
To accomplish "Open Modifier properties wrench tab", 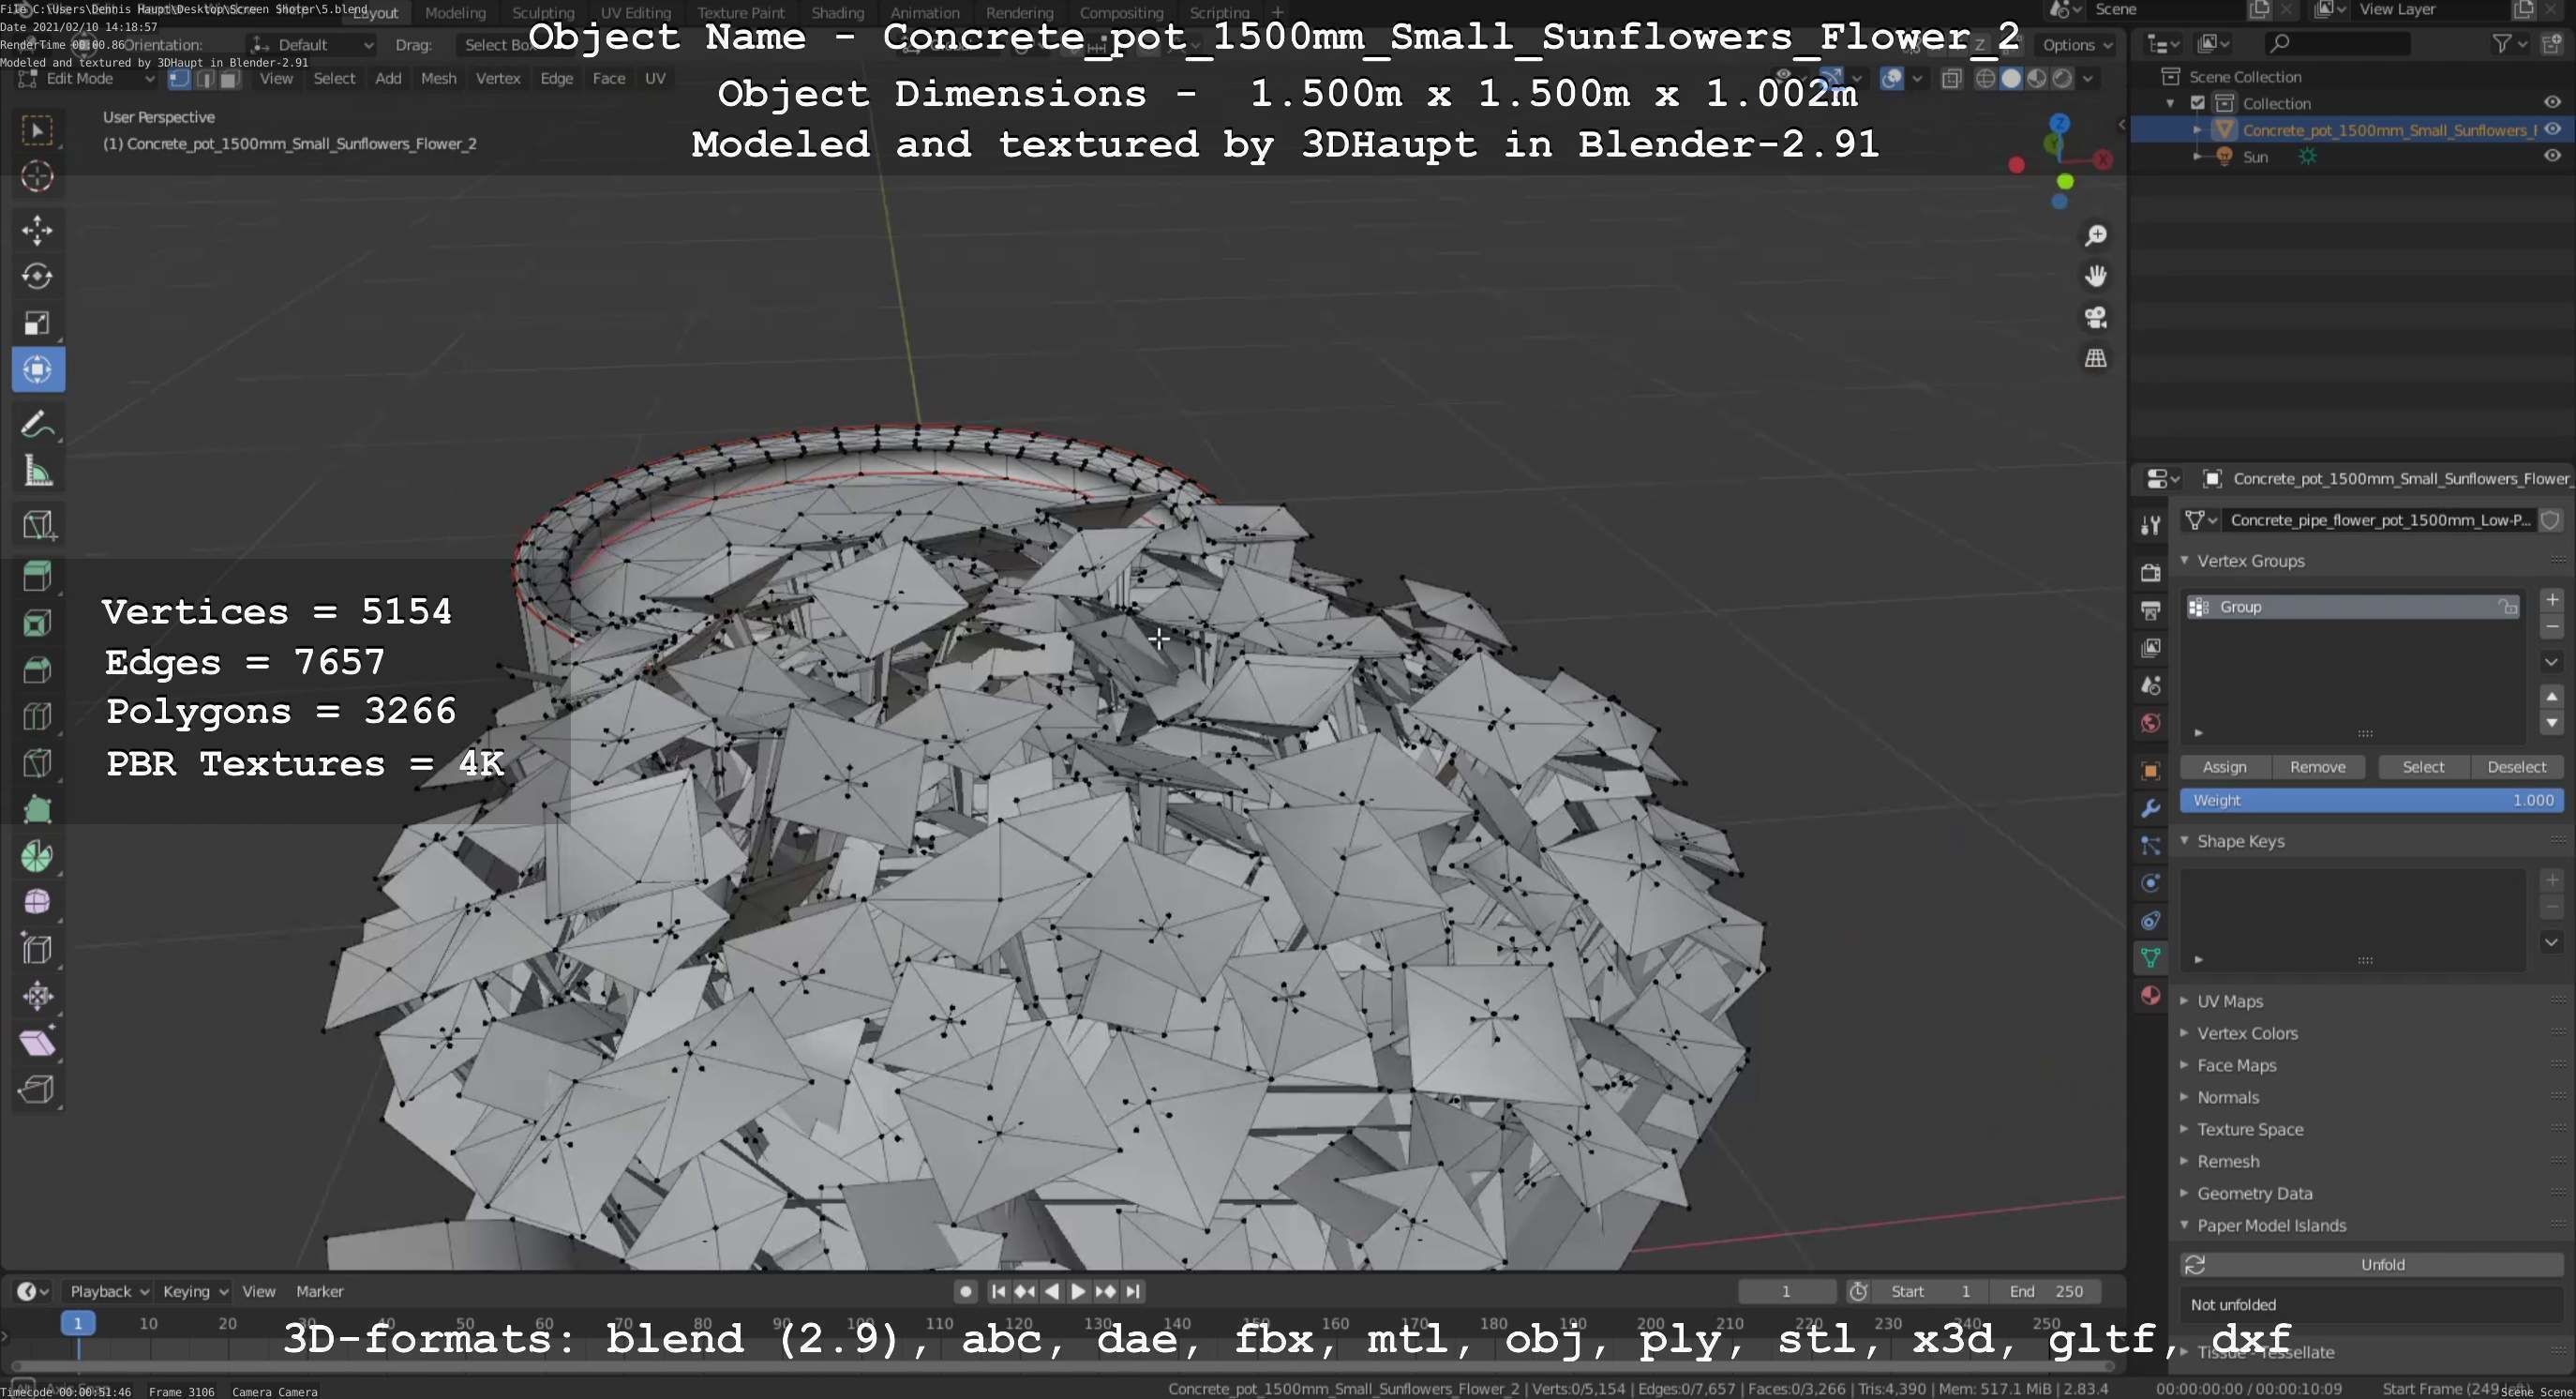I will click(x=2150, y=808).
